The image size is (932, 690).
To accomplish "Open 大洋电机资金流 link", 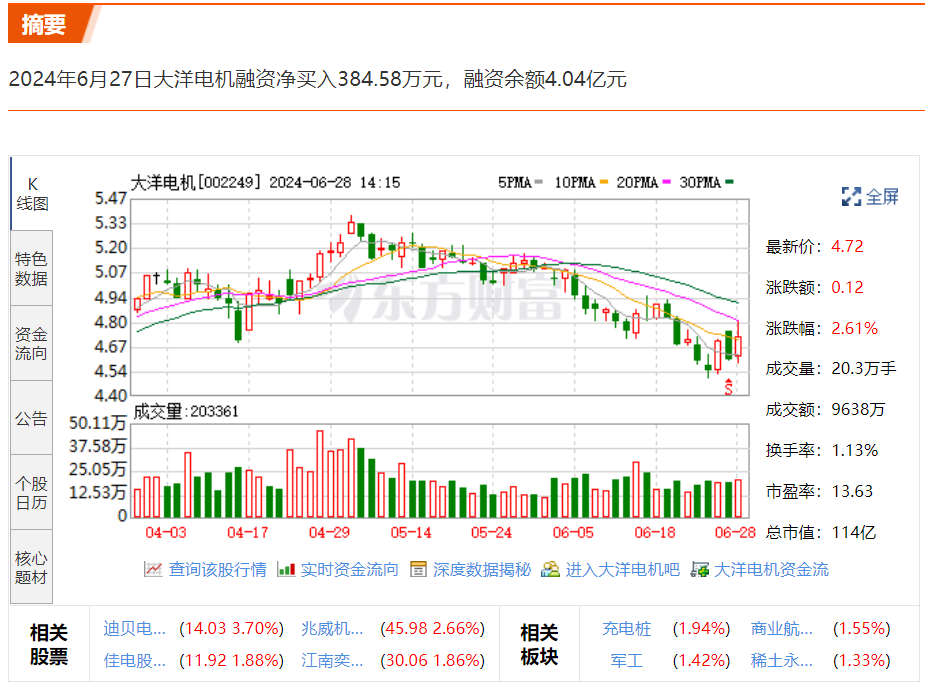I will tap(771, 569).
